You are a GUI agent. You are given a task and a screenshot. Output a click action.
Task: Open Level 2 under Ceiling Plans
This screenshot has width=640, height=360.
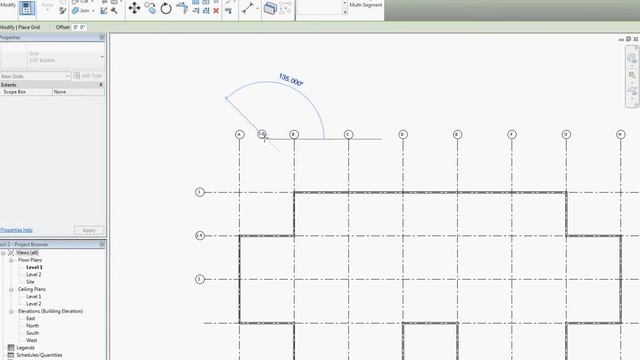click(x=33, y=304)
